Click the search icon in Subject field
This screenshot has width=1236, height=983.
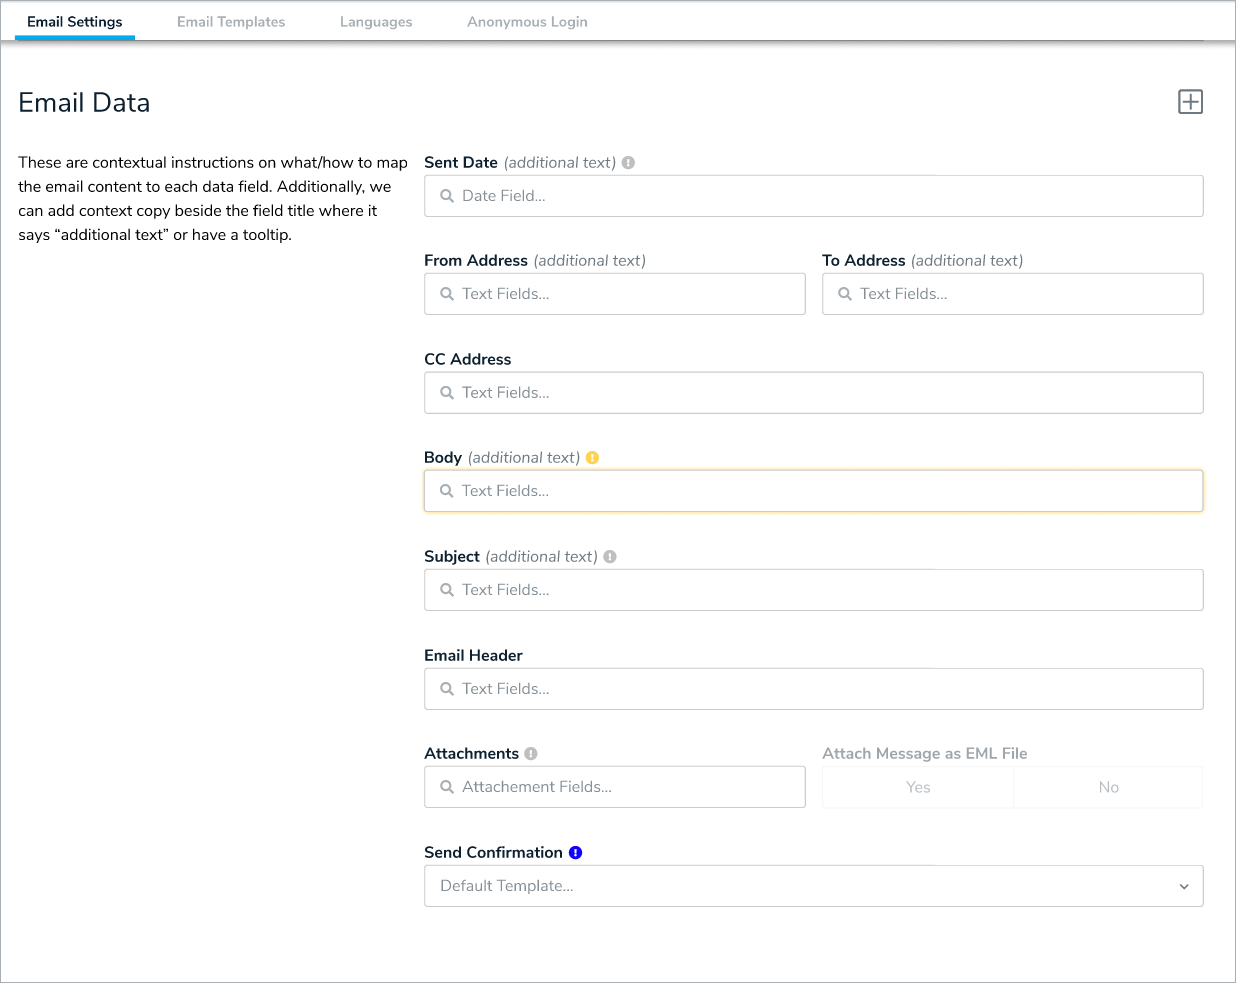(x=447, y=590)
